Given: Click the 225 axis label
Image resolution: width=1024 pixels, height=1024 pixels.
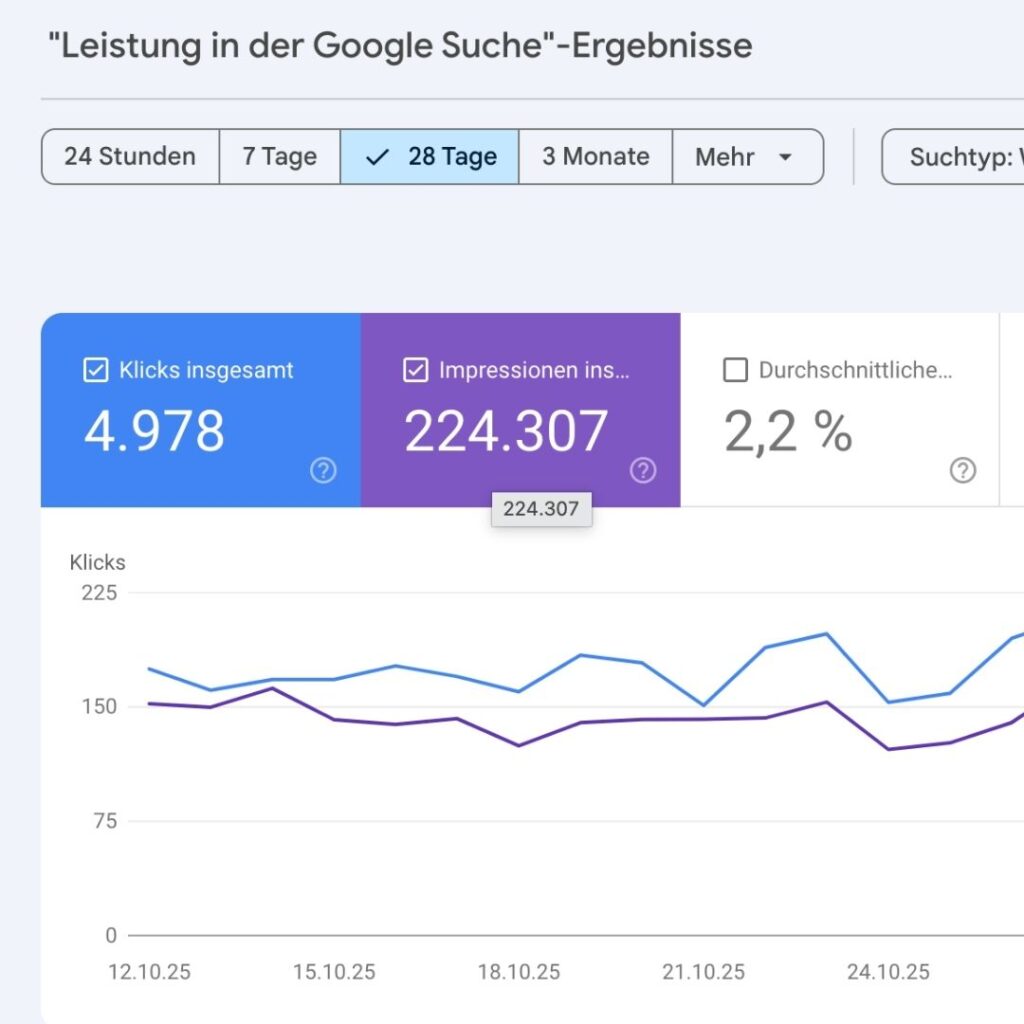Looking at the screenshot, I should [99, 593].
